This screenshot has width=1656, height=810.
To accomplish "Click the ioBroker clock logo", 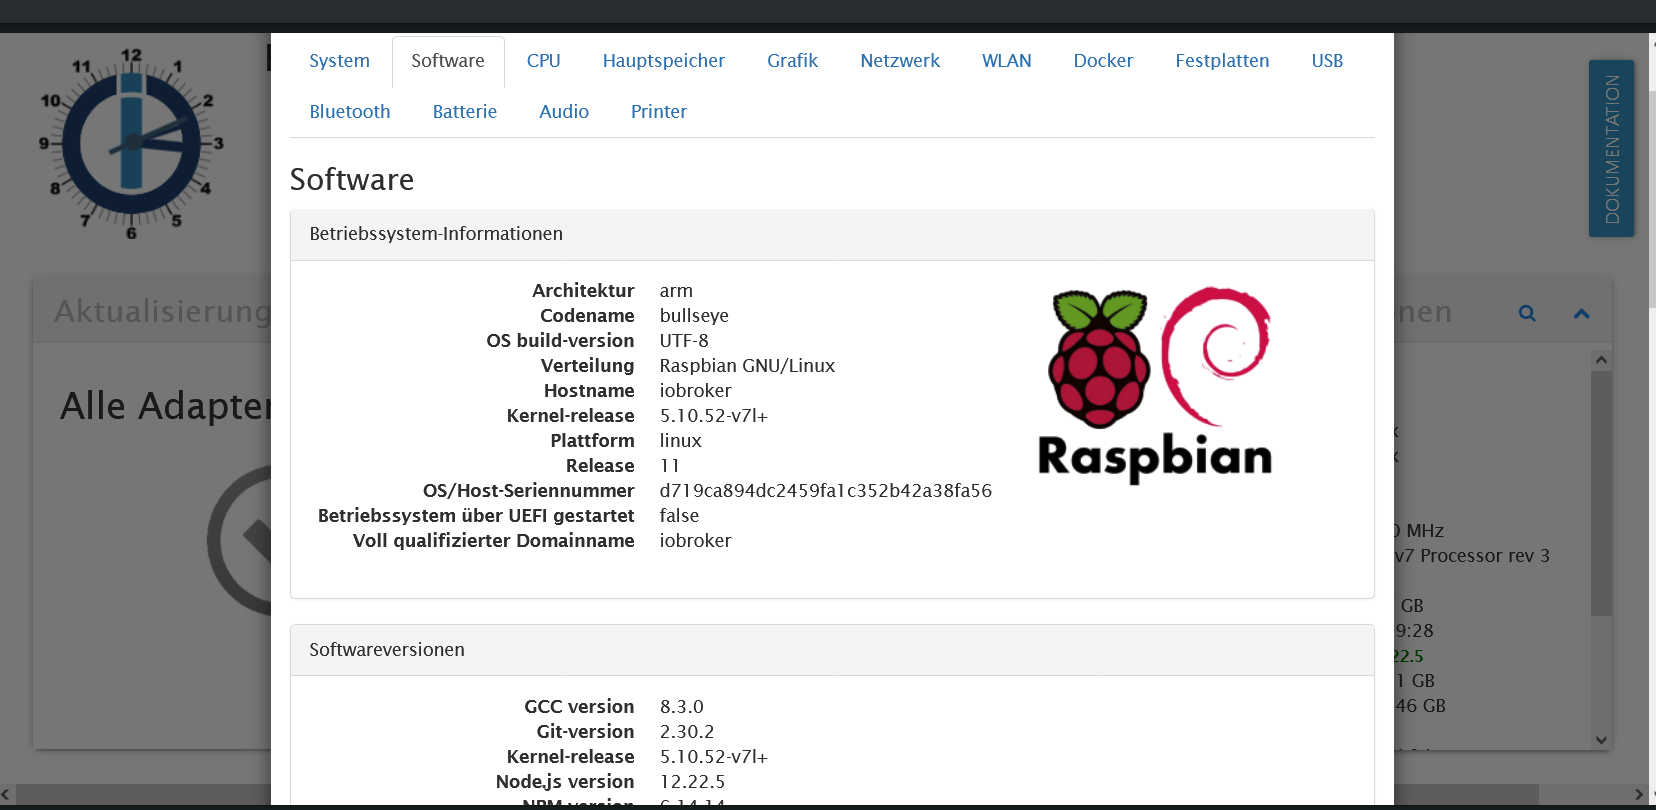I will (132, 143).
